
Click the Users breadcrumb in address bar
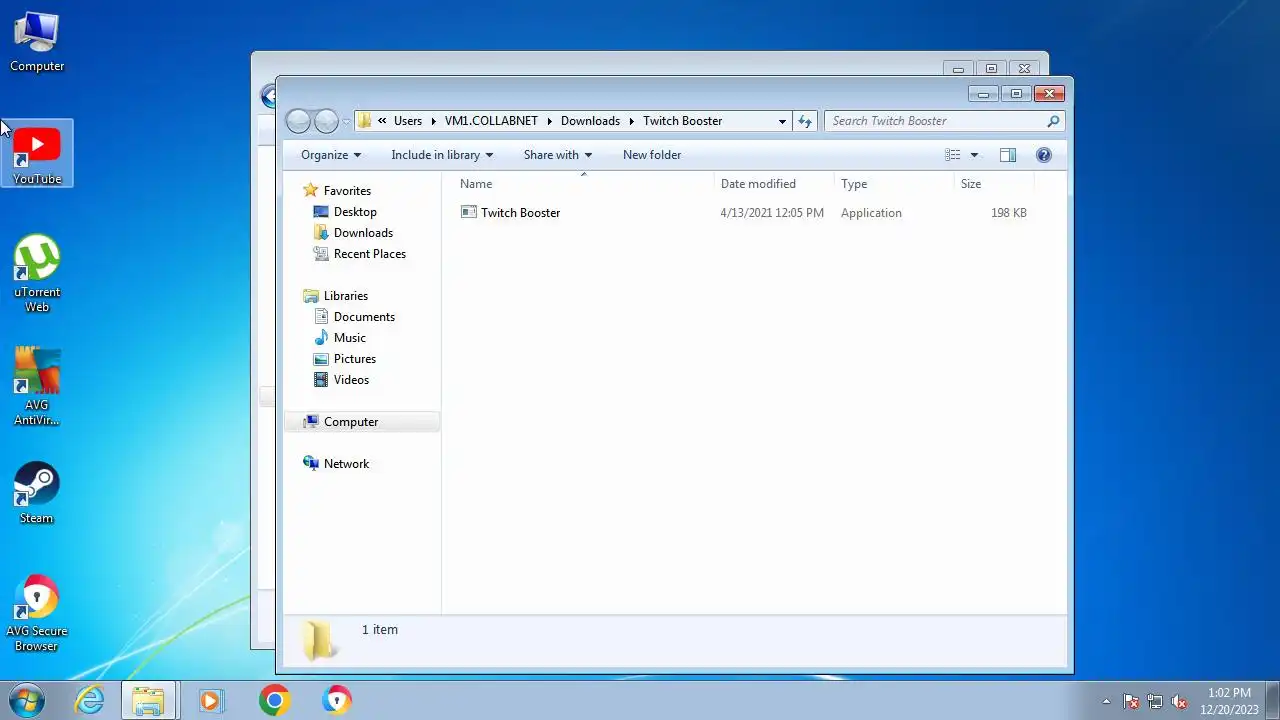[408, 121]
